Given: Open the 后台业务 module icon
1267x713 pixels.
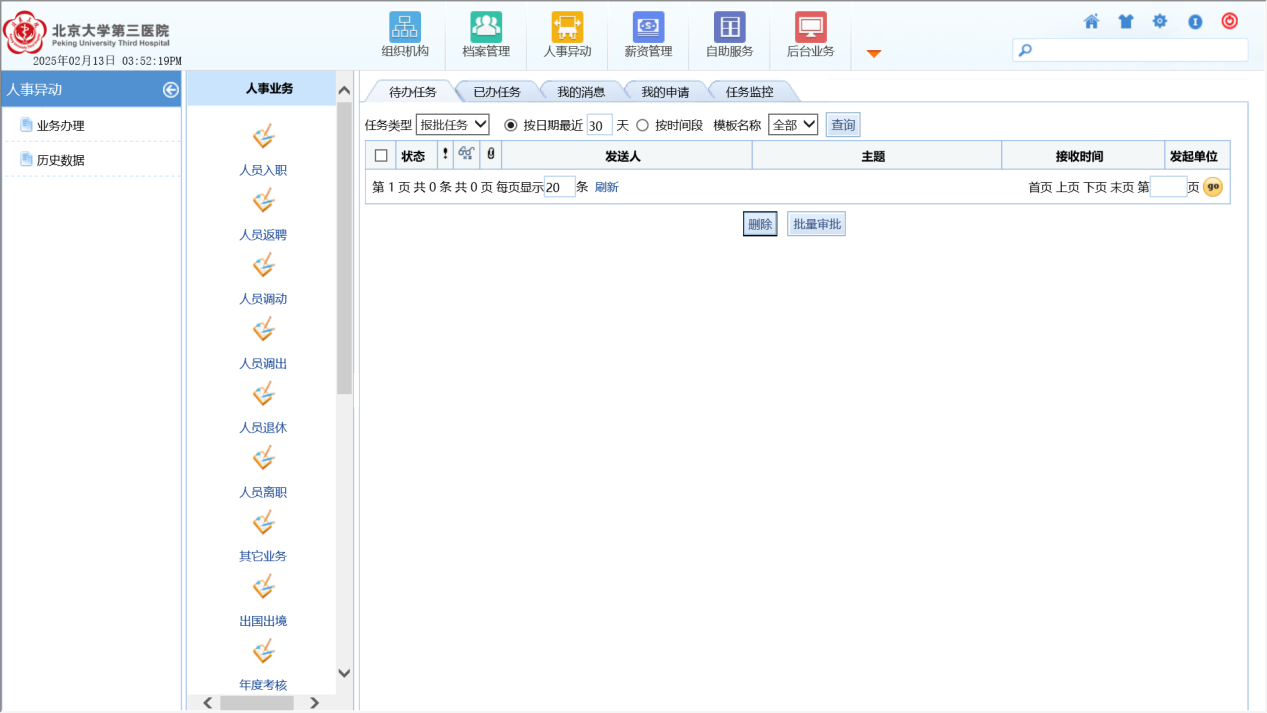Looking at the screenshot, I should [x=810, y=28].
